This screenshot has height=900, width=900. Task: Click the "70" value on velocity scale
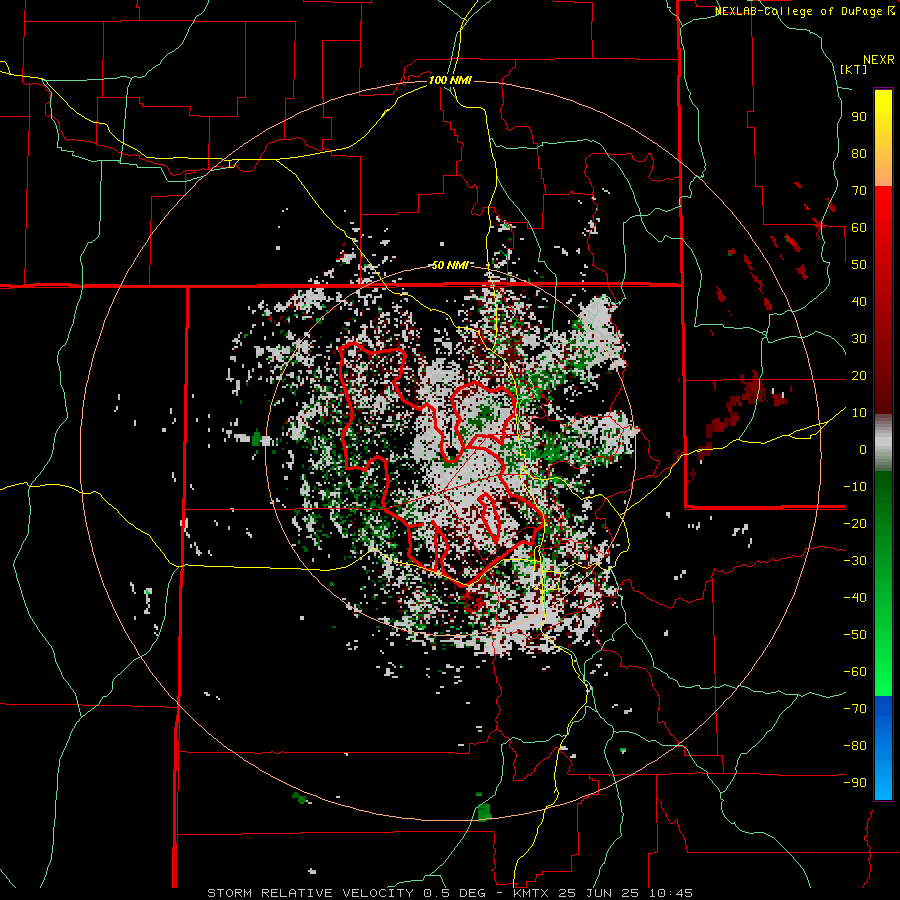859,191
